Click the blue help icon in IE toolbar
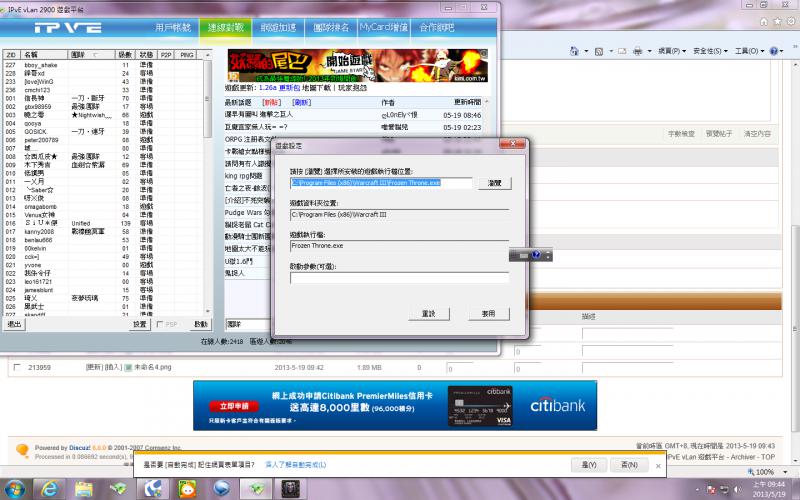Image resolution: width=800 pixels, height=500 pixels. (x=773, y=51)
